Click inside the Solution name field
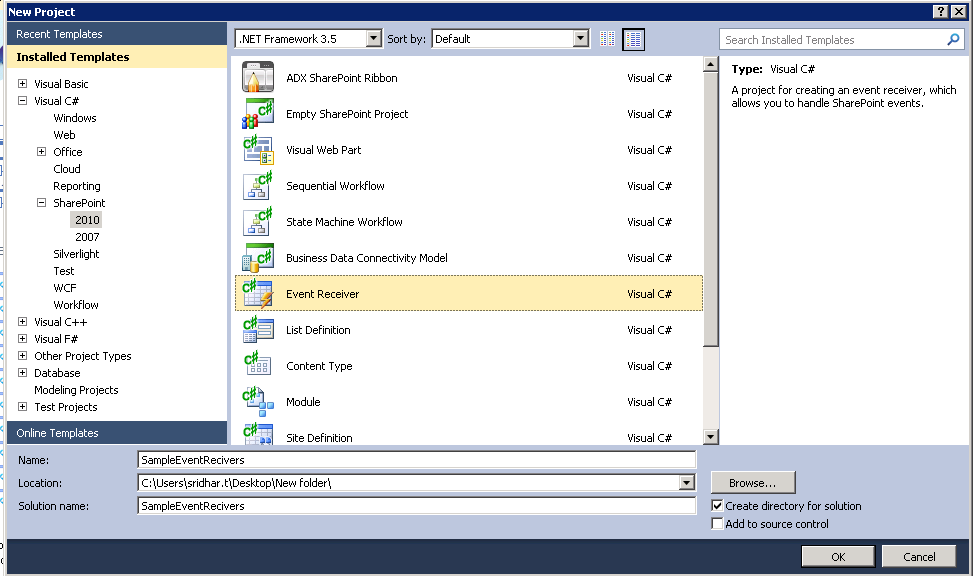Image resolution: width=973 pixels, height=576 pixels. (400, 506)
